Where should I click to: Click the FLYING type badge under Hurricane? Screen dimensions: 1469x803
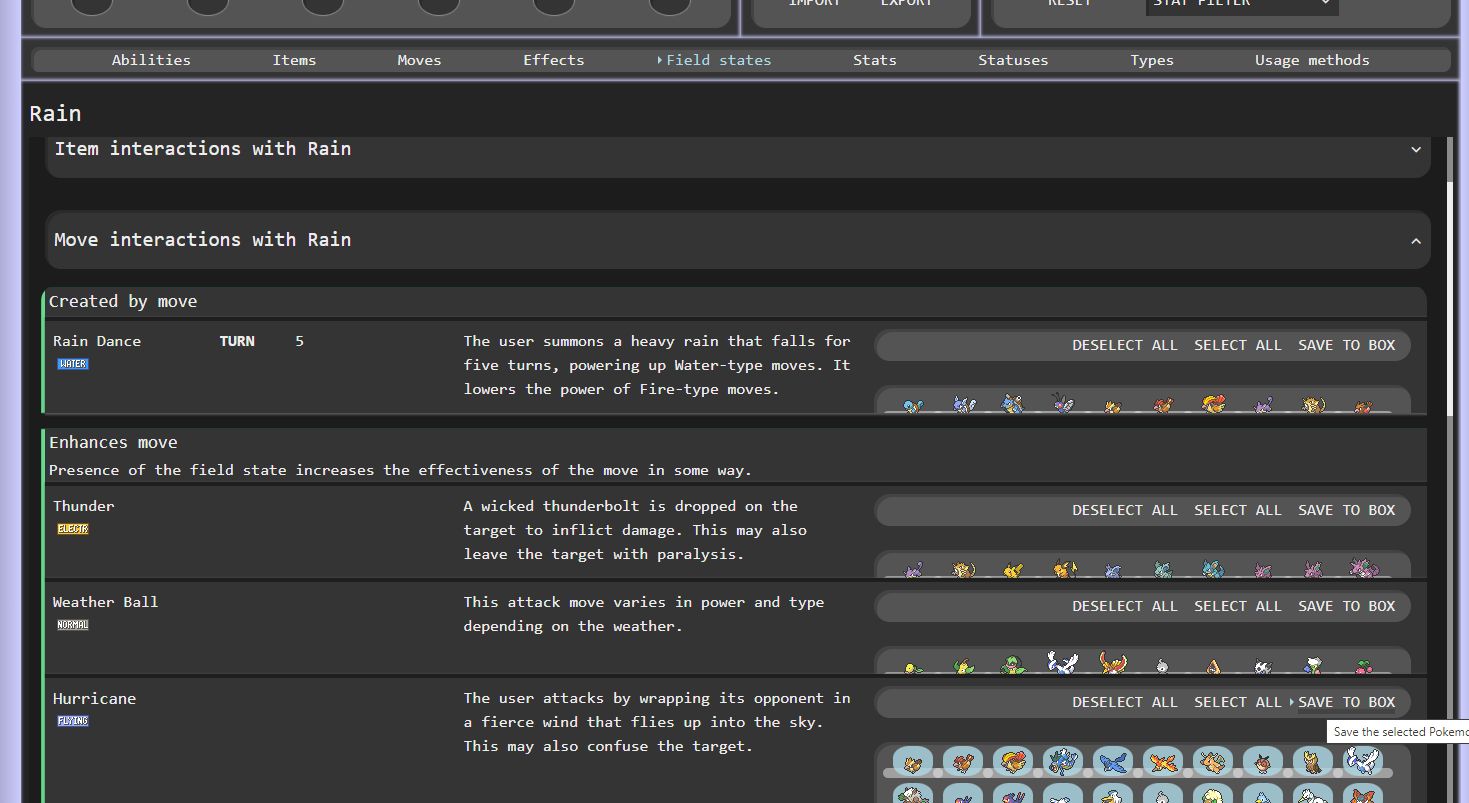coord(73,721)
